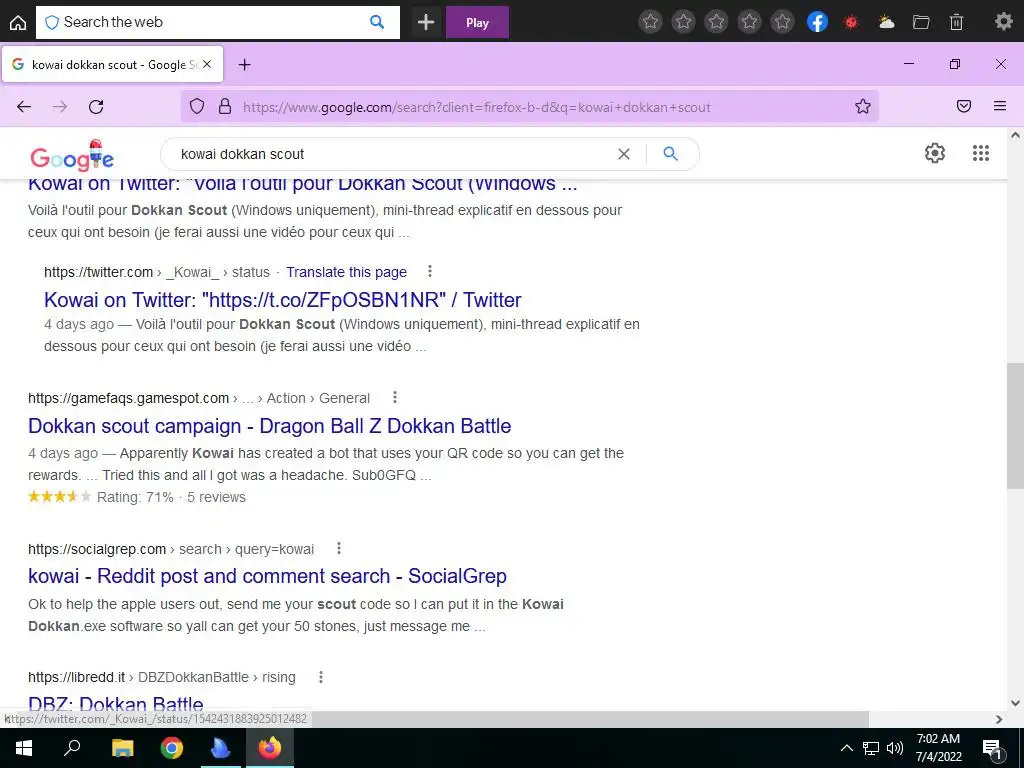Open Kowai on Twitter Voilà l'outil result

click(302, 184)
